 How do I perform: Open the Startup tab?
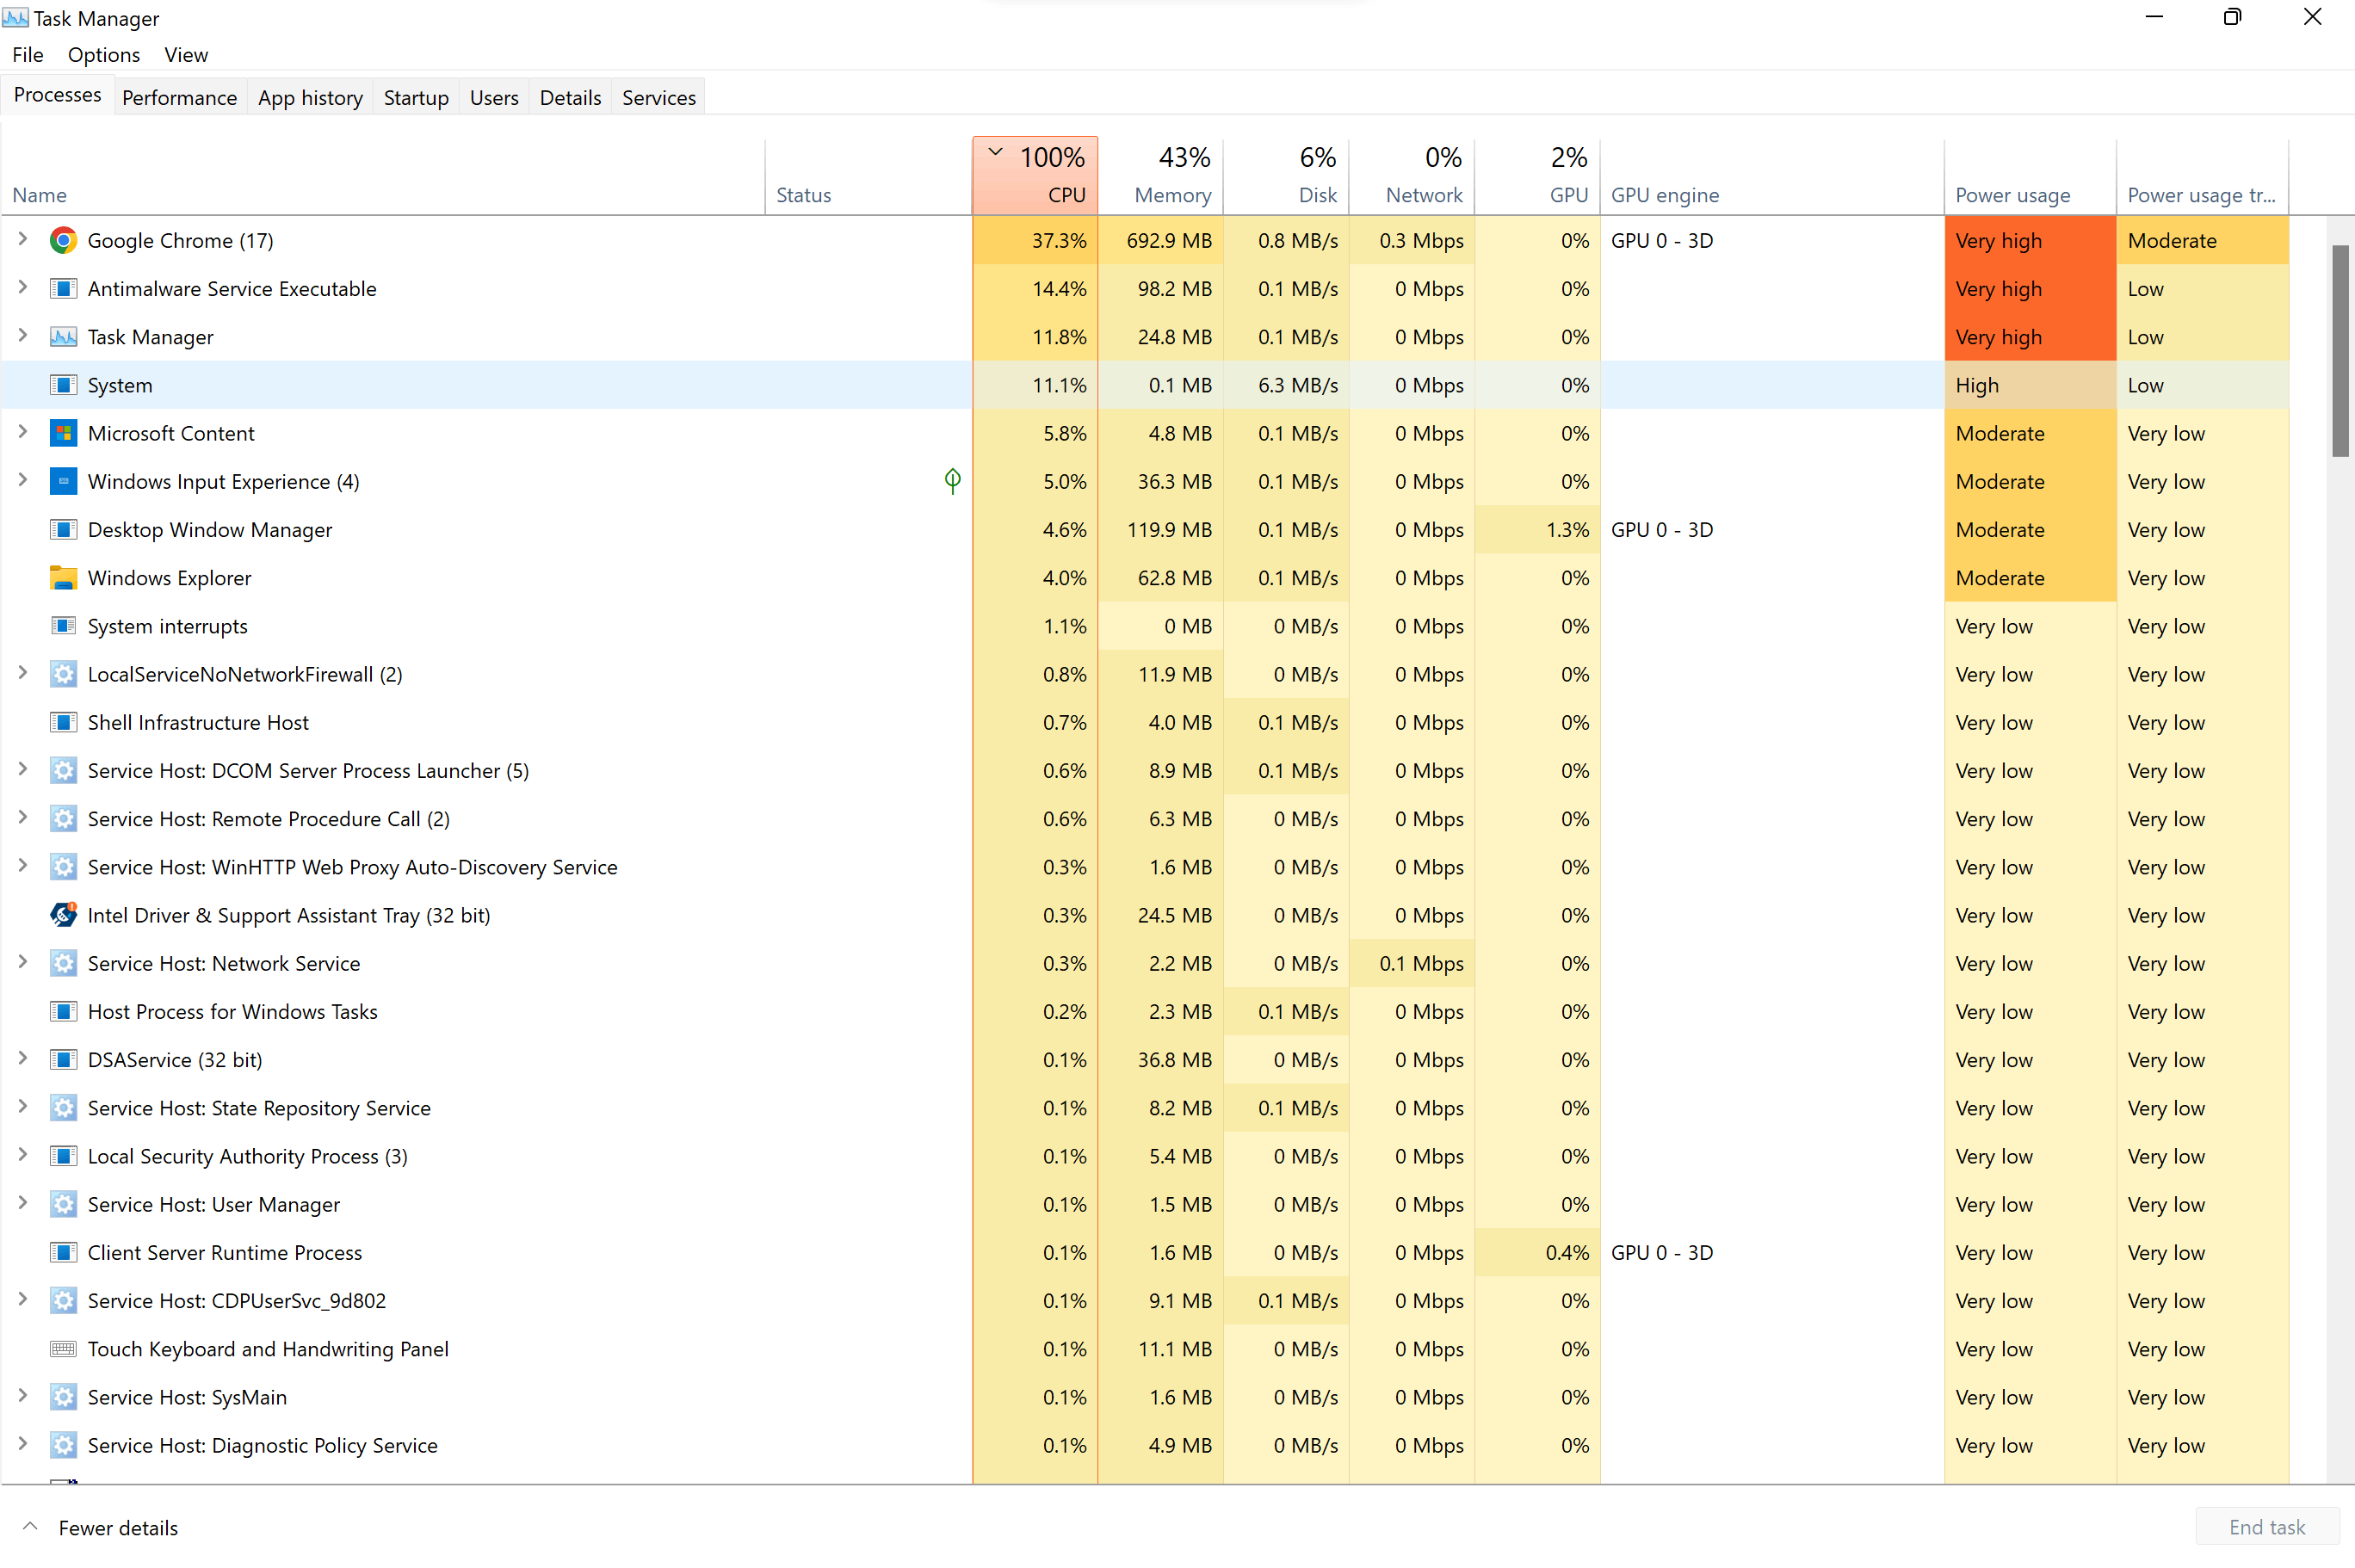pyautogui.click(x=416, y=98)
